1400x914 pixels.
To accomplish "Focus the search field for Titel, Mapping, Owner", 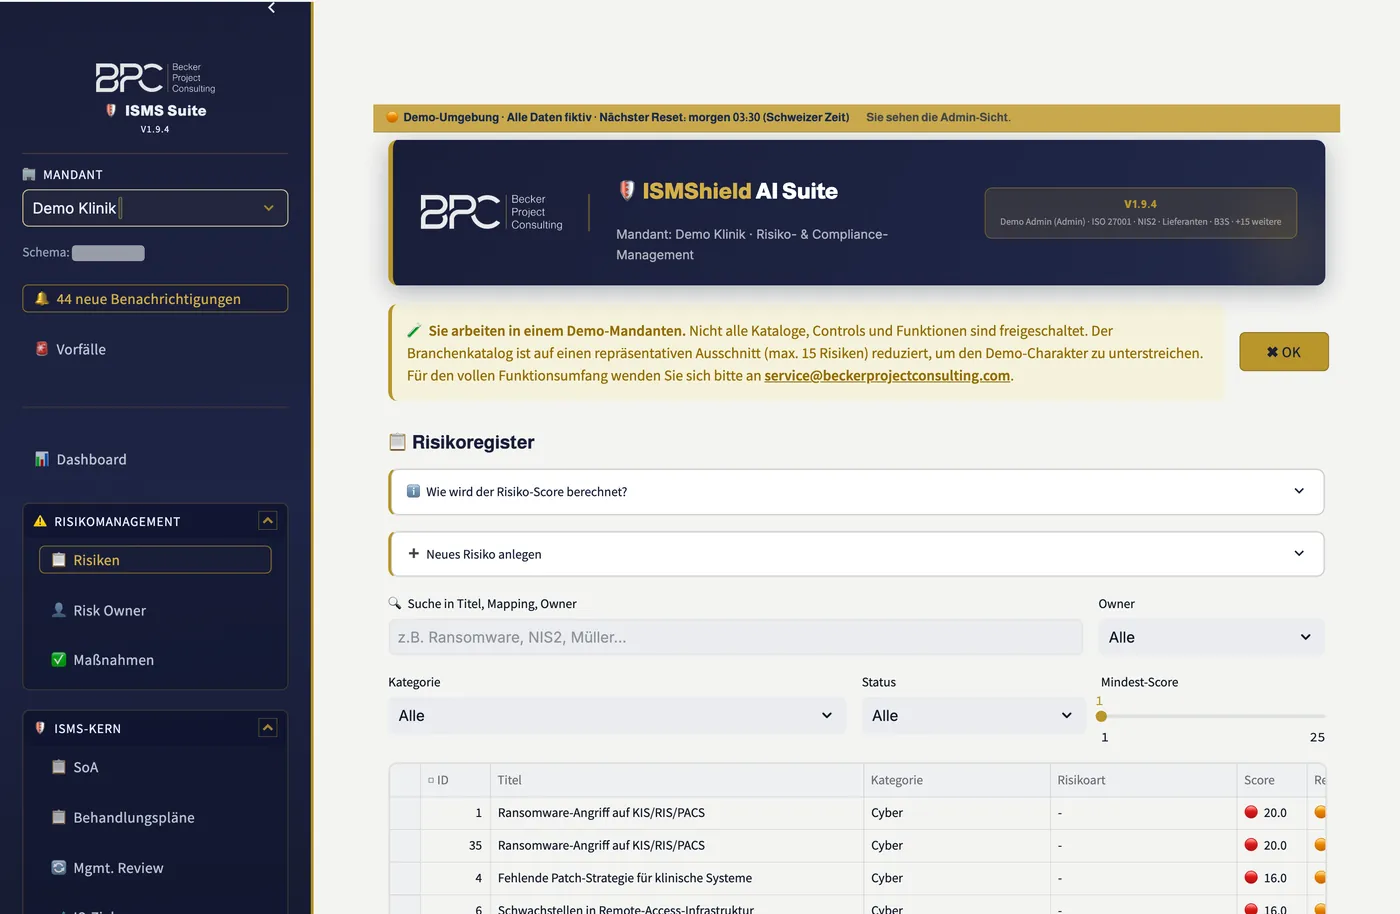I will point(736,637).
